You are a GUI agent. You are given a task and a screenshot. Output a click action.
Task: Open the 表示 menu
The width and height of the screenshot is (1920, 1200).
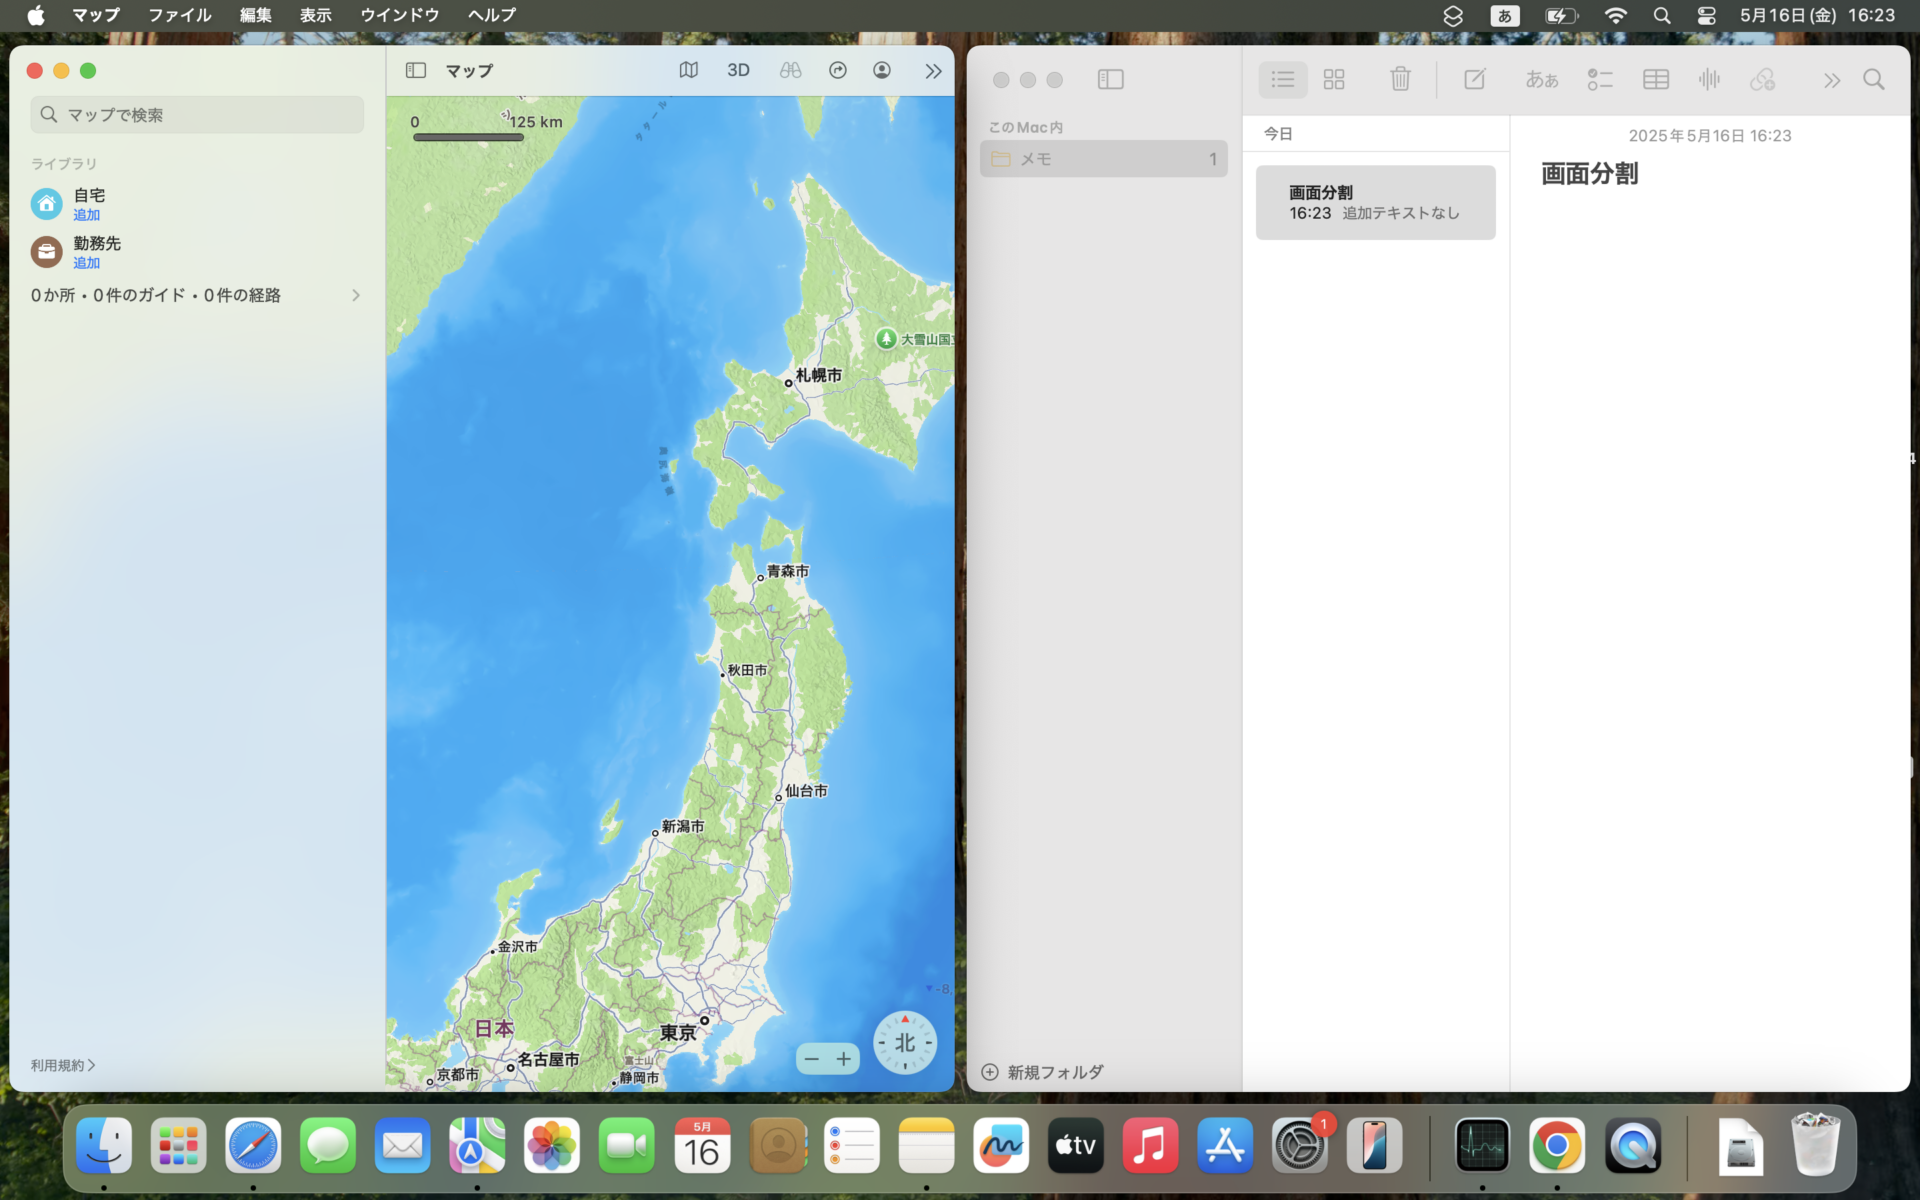pos(316,15)
